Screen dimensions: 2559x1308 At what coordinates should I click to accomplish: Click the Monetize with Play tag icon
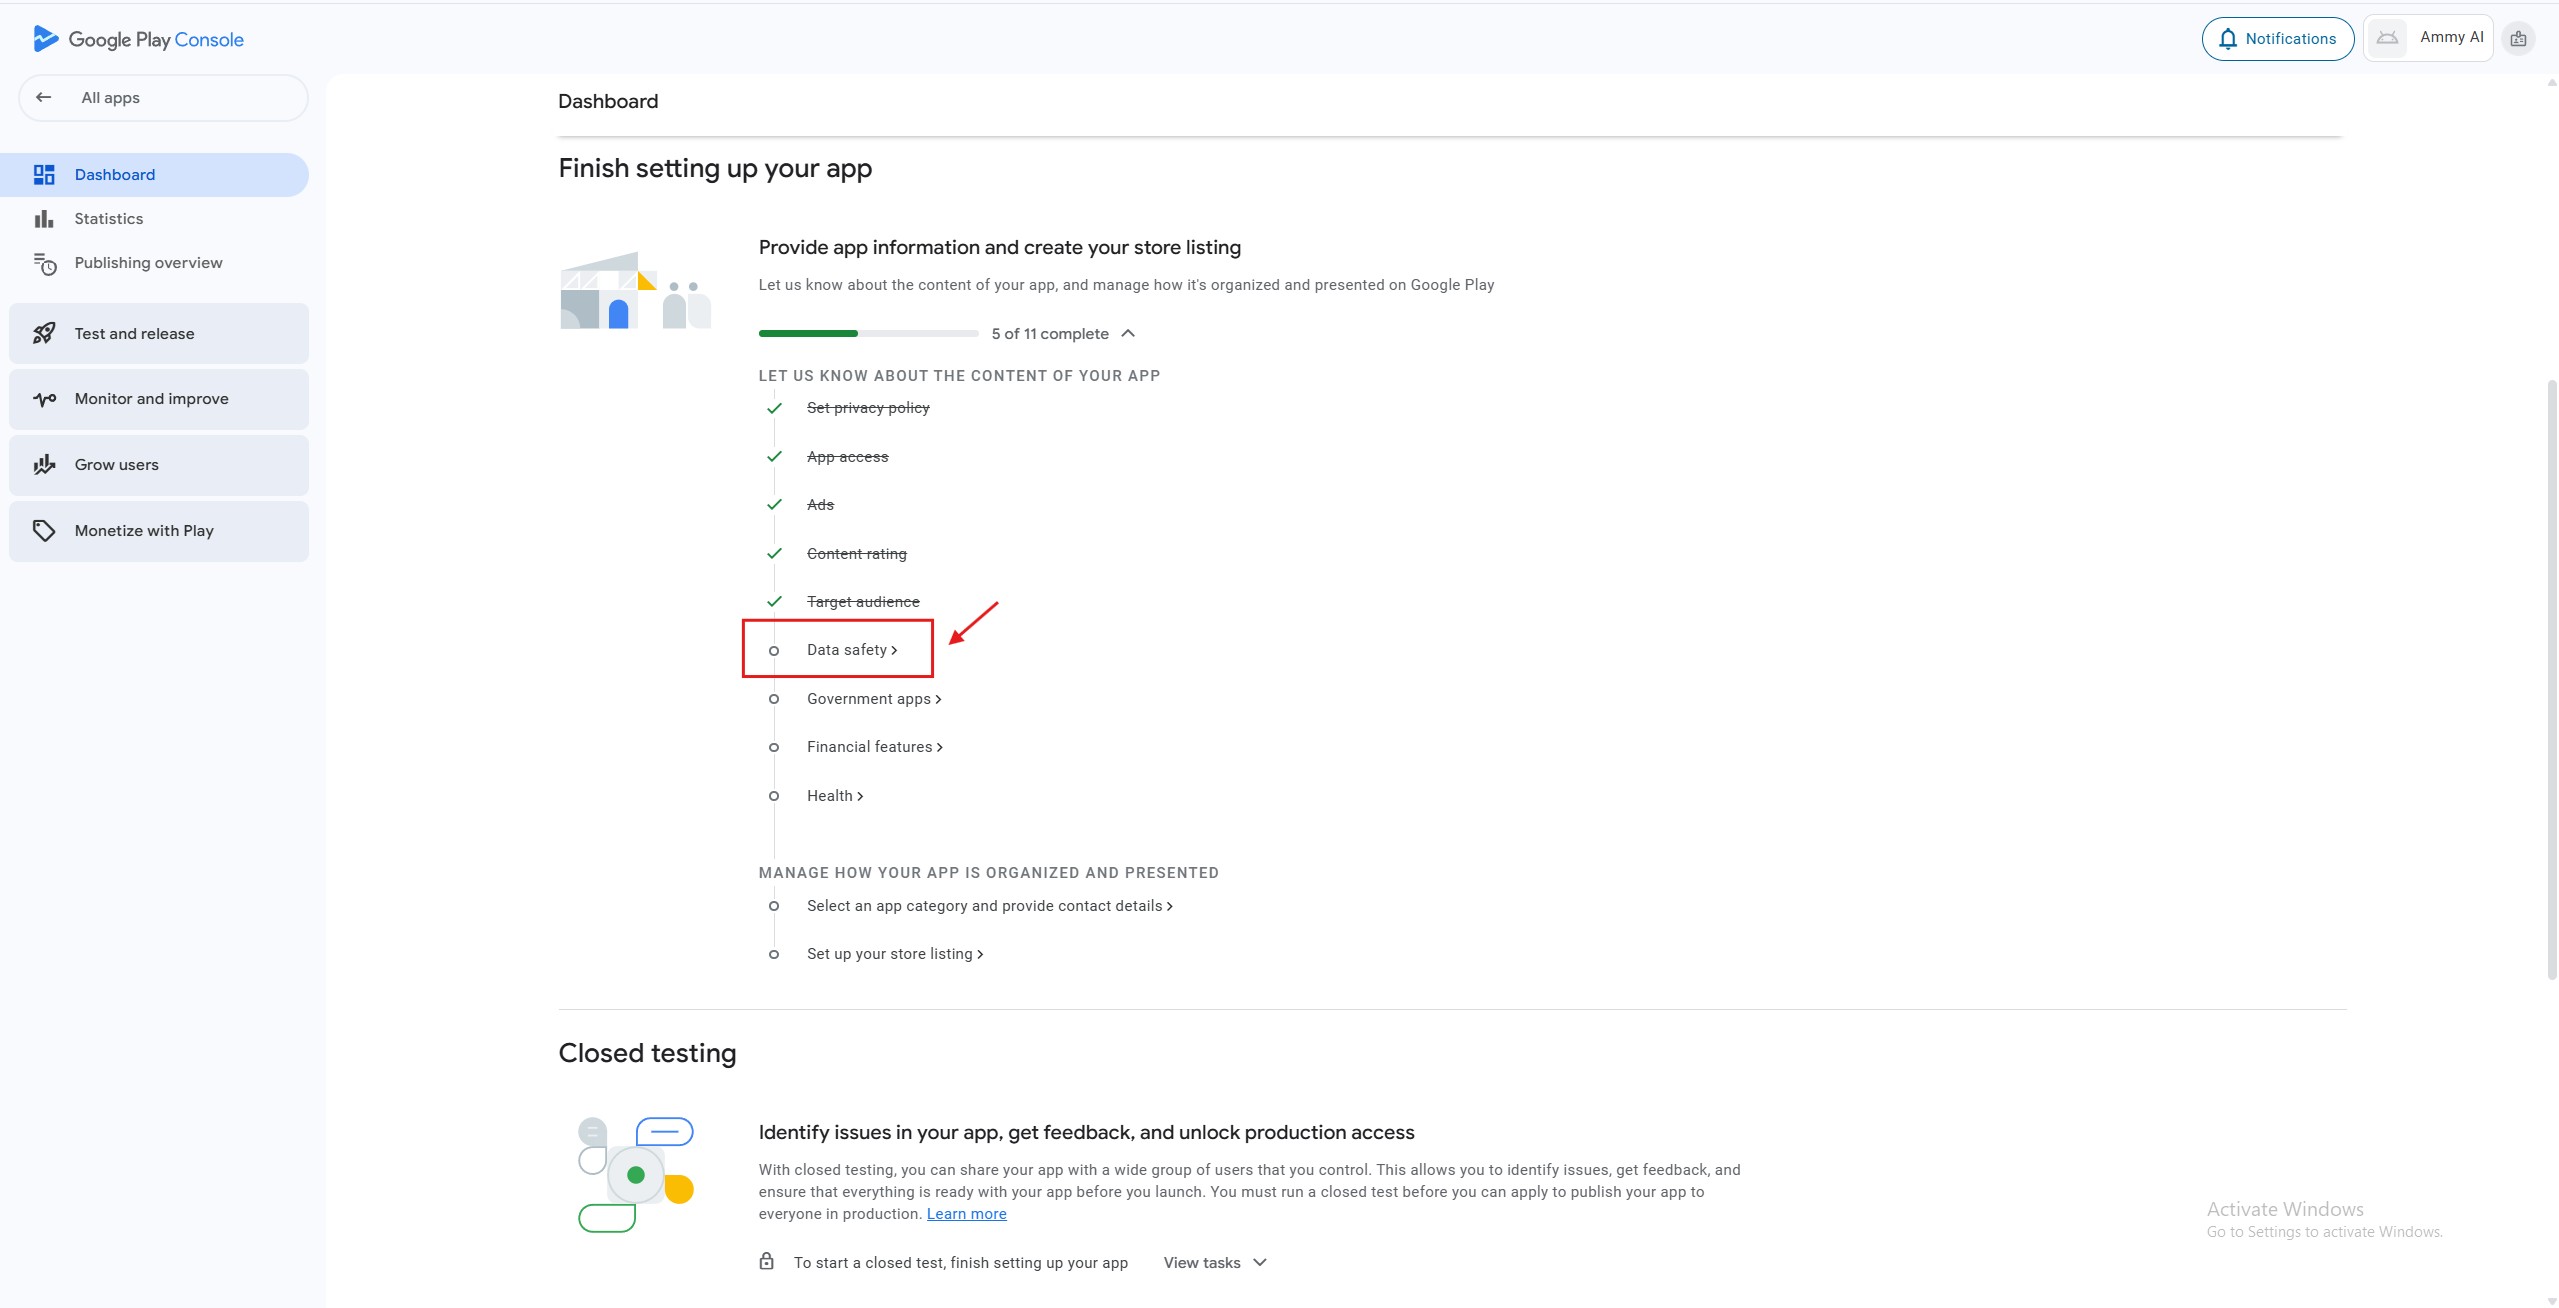pos(44,530)
